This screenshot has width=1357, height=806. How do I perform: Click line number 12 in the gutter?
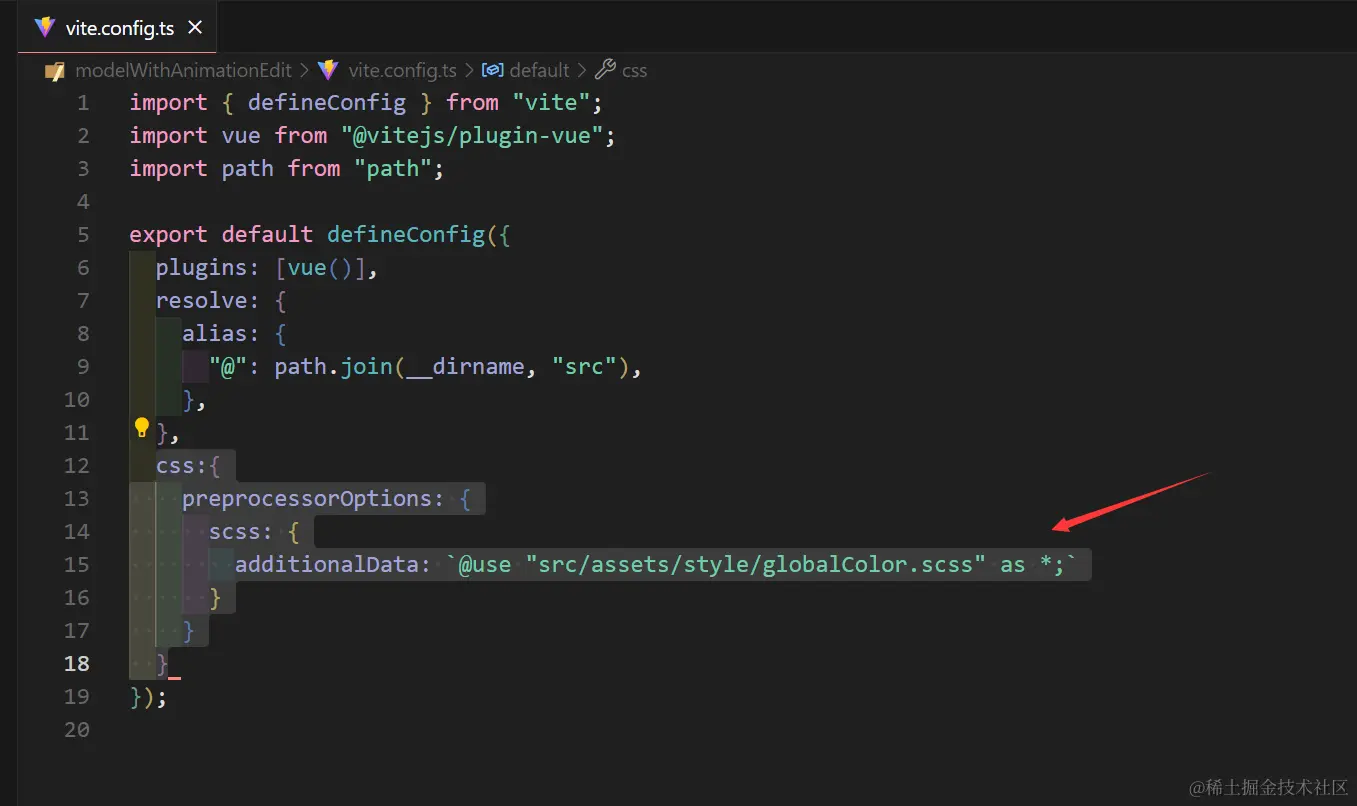[x=77, y=466]
